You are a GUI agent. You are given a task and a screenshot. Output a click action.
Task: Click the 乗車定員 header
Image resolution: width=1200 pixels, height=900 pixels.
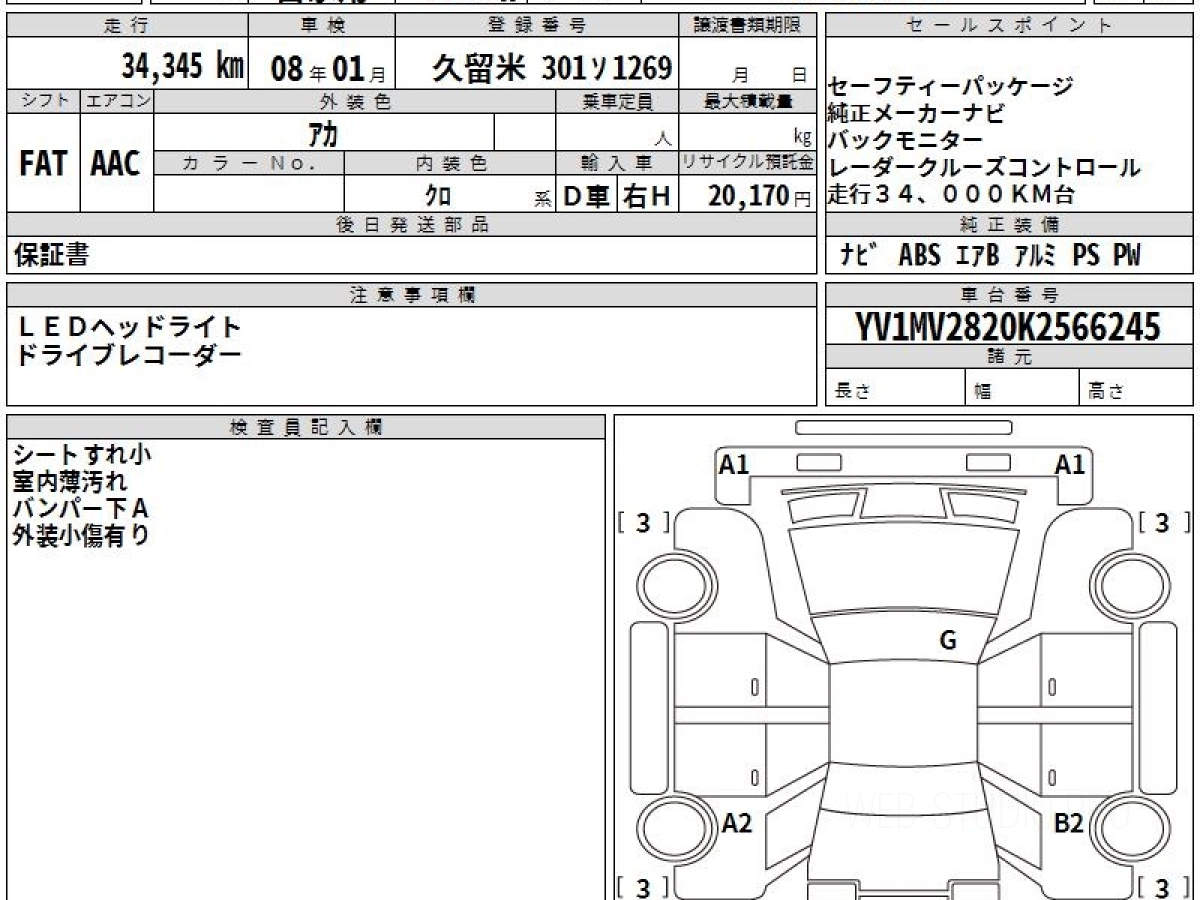[617, 101]
